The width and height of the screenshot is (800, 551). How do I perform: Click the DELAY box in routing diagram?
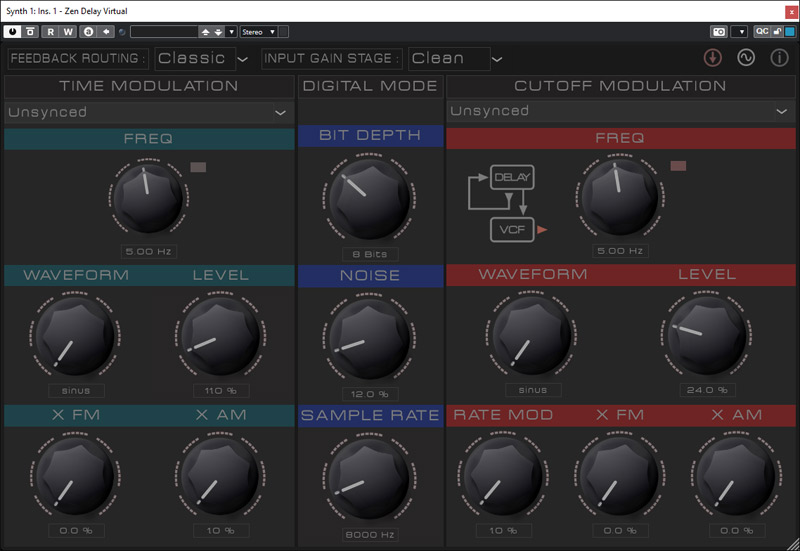pyautogui.click(x=512, y=178)
